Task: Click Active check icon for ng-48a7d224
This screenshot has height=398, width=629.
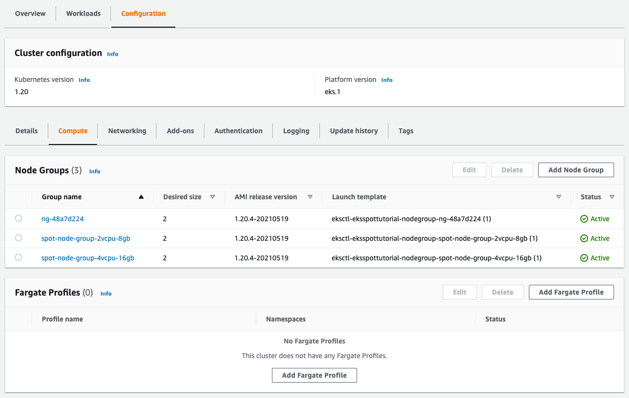Action: click(x=584, y=219)
